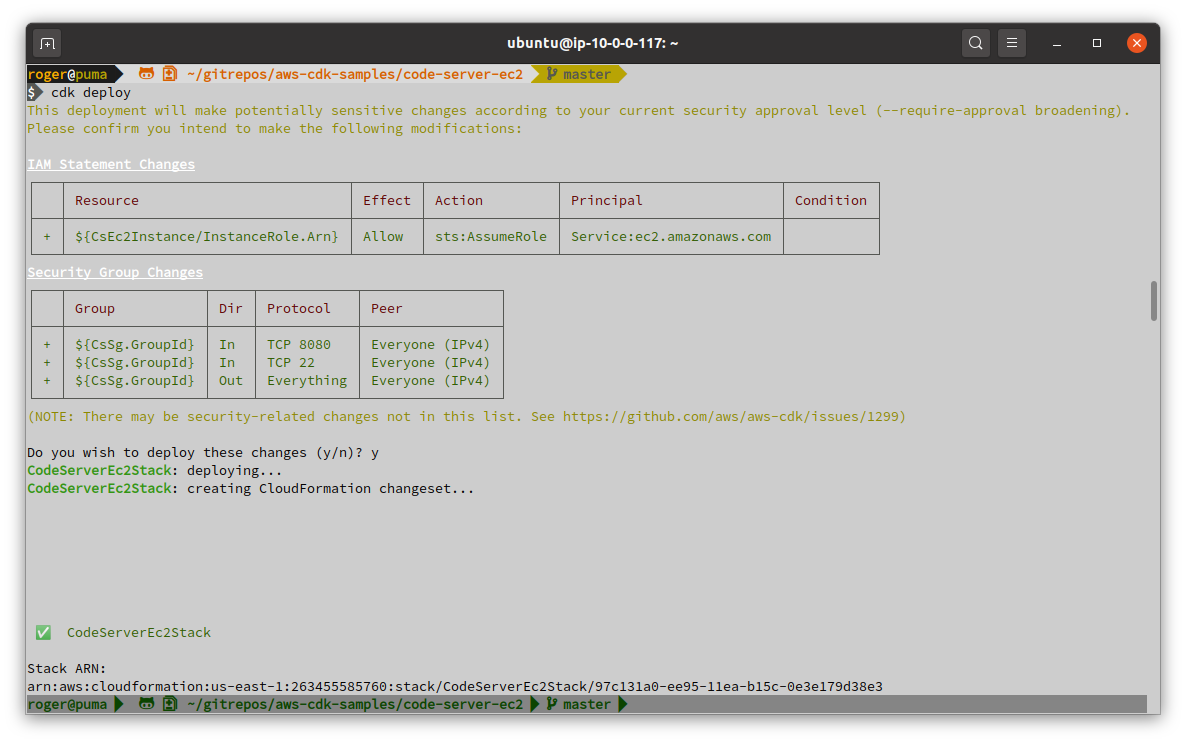Click the Security Group Changes heading
The height and width of the screenshot is (743, 1186).
pyautogui.click(x=115, y=272)
